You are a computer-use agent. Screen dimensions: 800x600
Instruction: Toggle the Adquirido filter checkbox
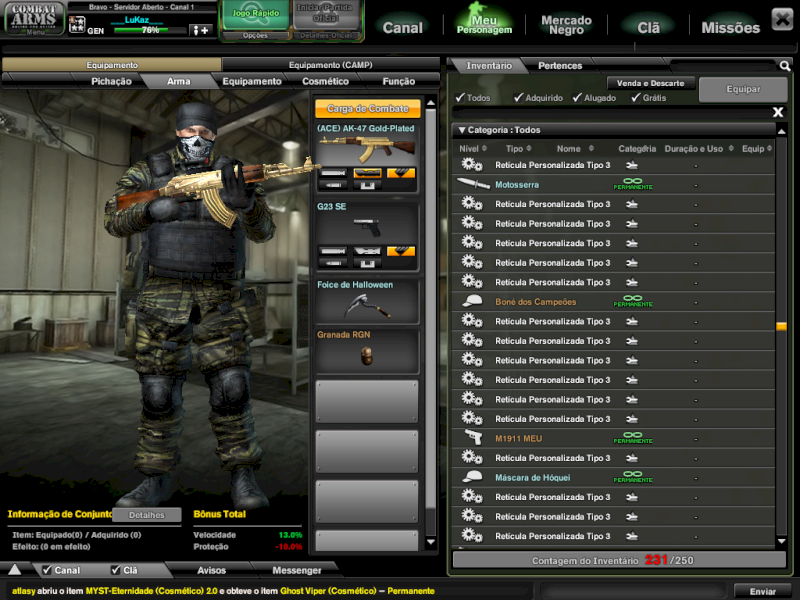519,97
